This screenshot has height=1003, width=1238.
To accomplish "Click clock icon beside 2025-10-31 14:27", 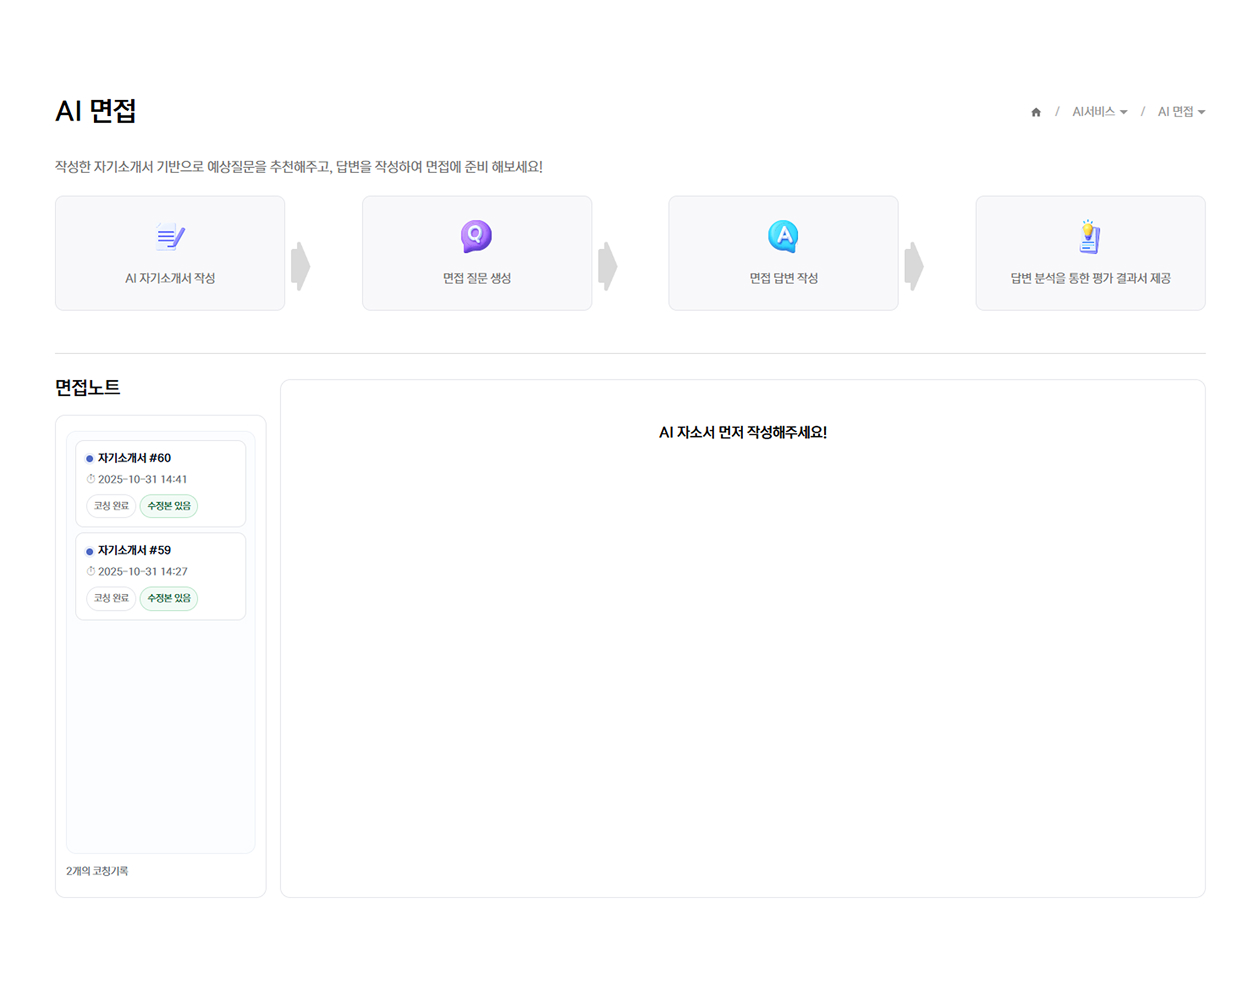I will coord(91,572).
